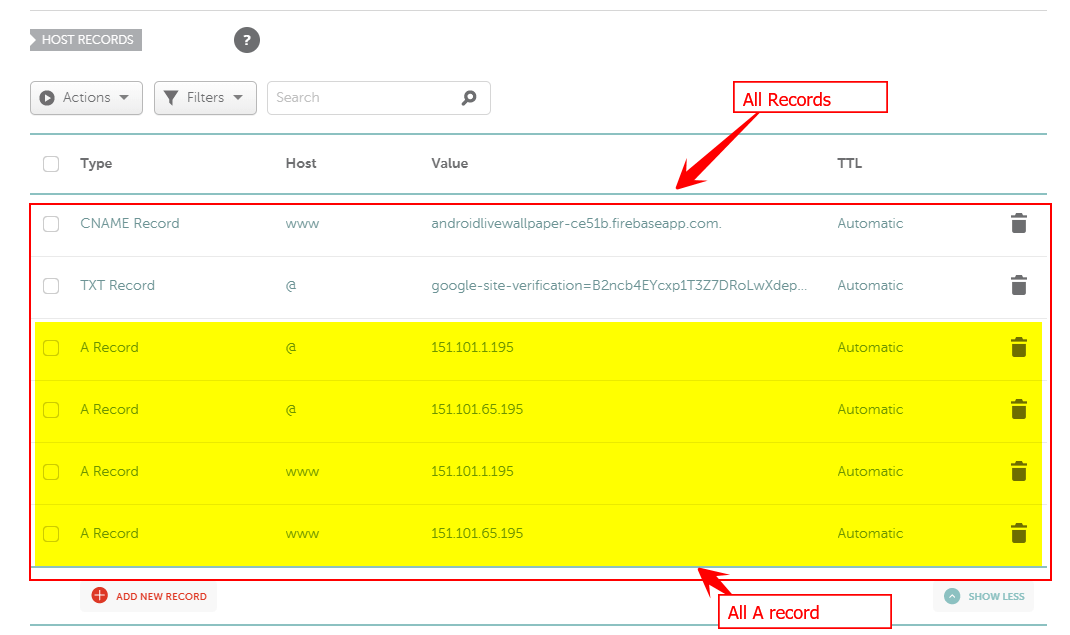Open the Actions dropdown
The width and height of the screenshot is (1070, 635).
(x=87, y=98)
